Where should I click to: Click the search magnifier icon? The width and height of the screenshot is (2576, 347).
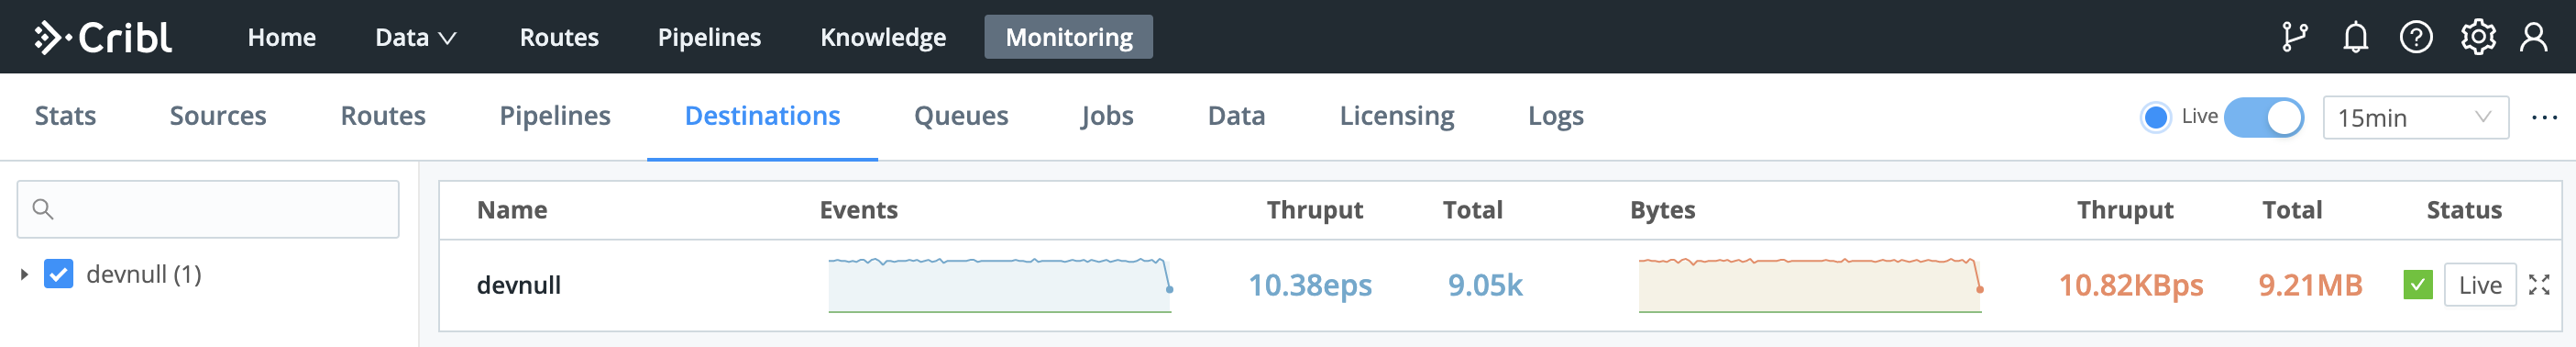42,209
